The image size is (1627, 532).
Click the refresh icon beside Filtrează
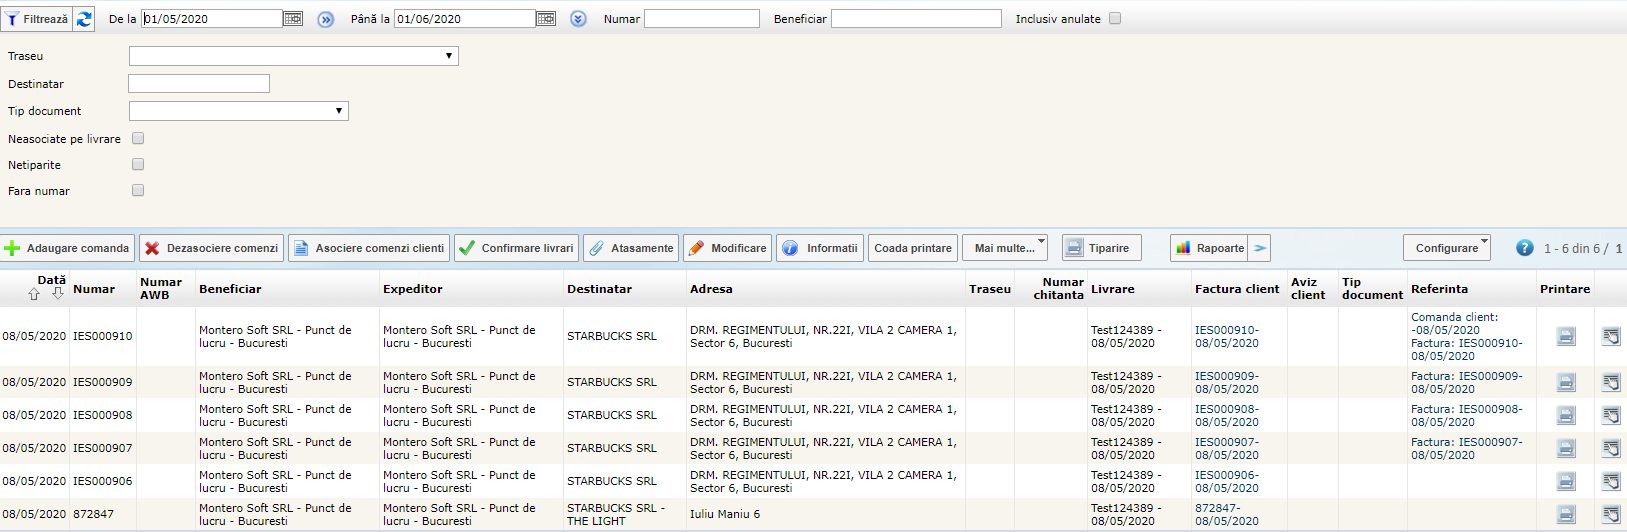point(84,19)
